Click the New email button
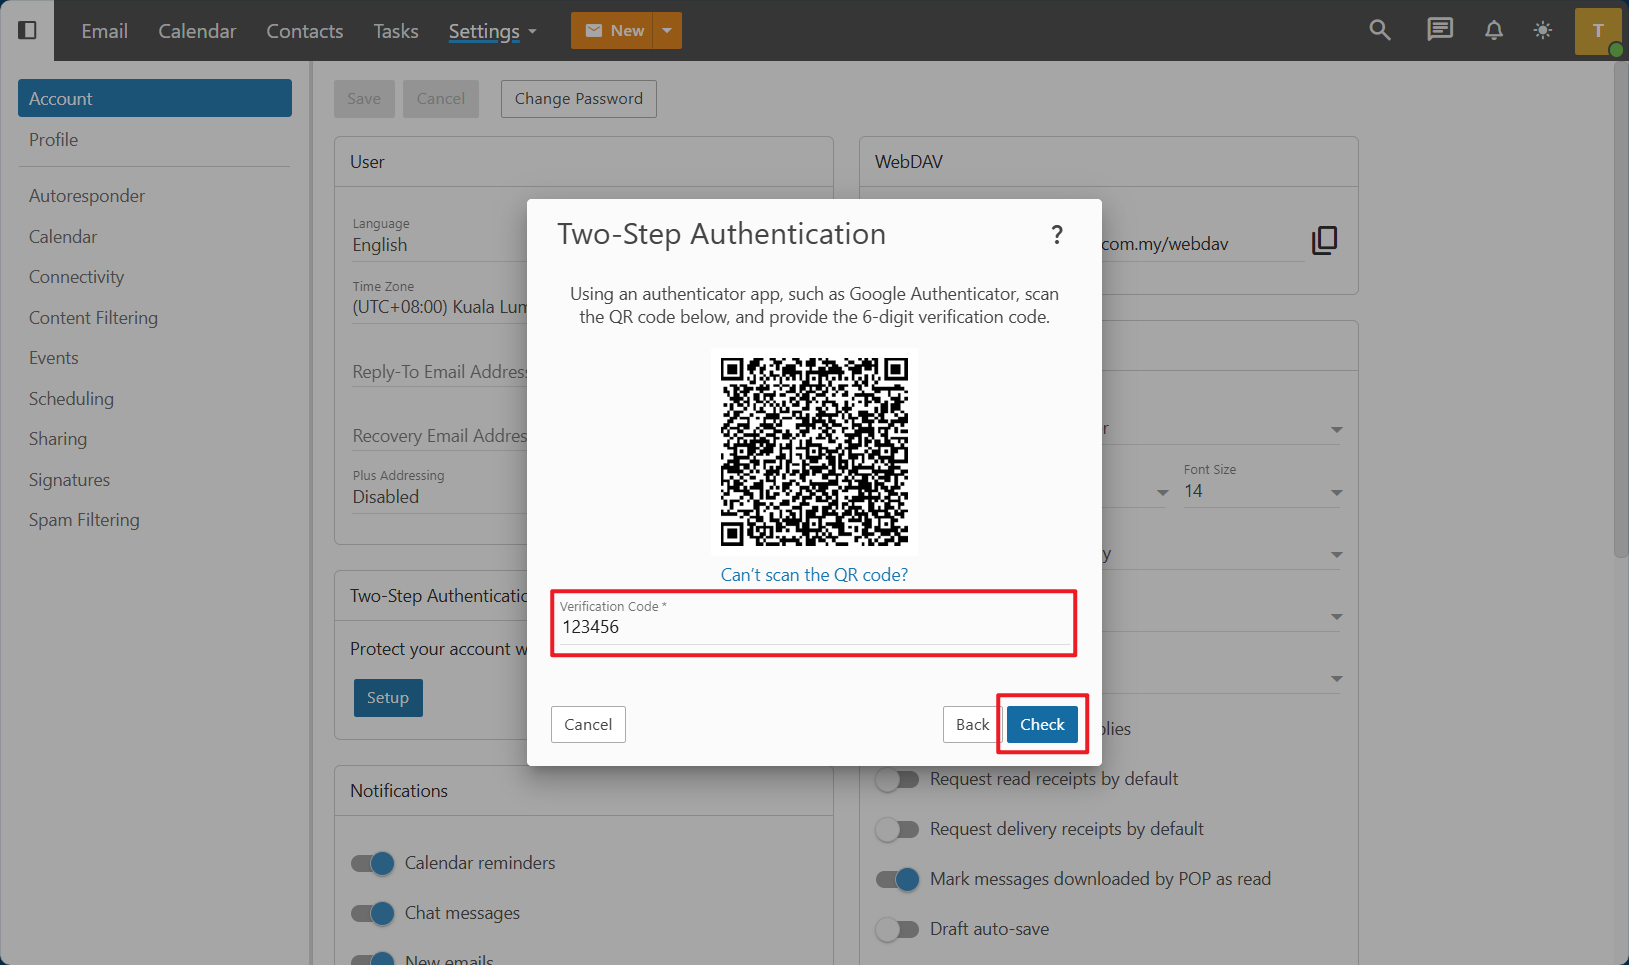 click(612, 31)
